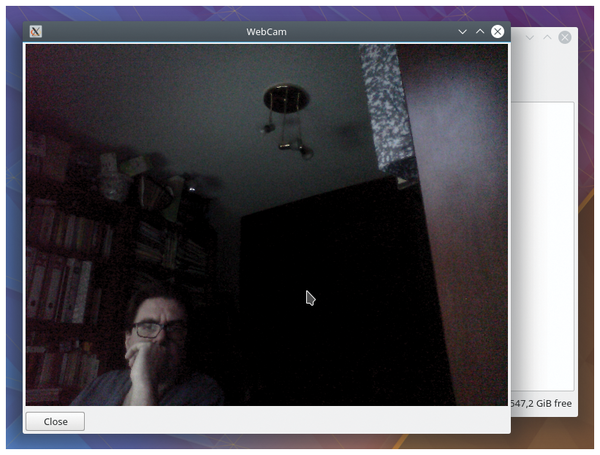Minimize the background window behind WebCam
600x455 pixels.
[x=530, y=37]
